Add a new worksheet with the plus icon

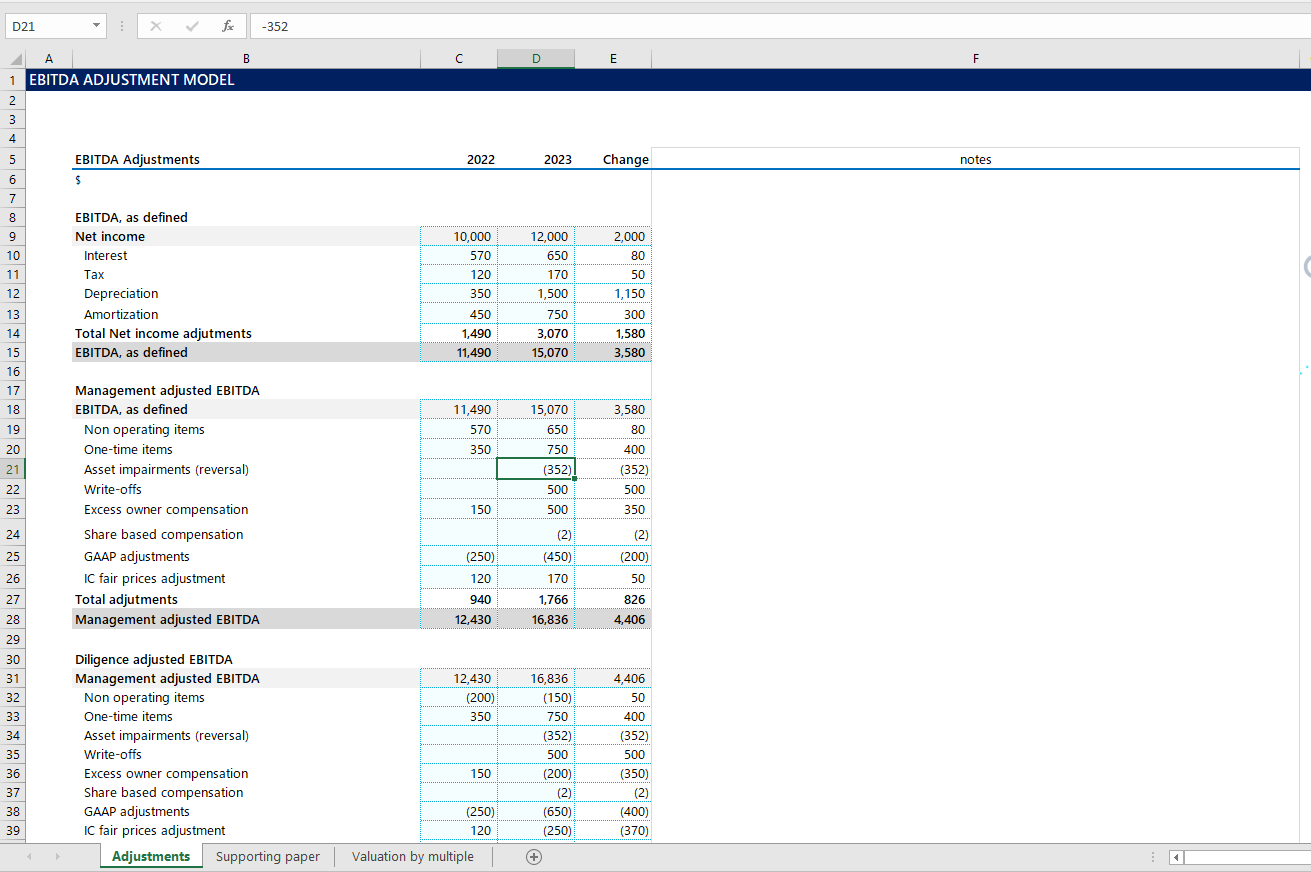(534, 857)
